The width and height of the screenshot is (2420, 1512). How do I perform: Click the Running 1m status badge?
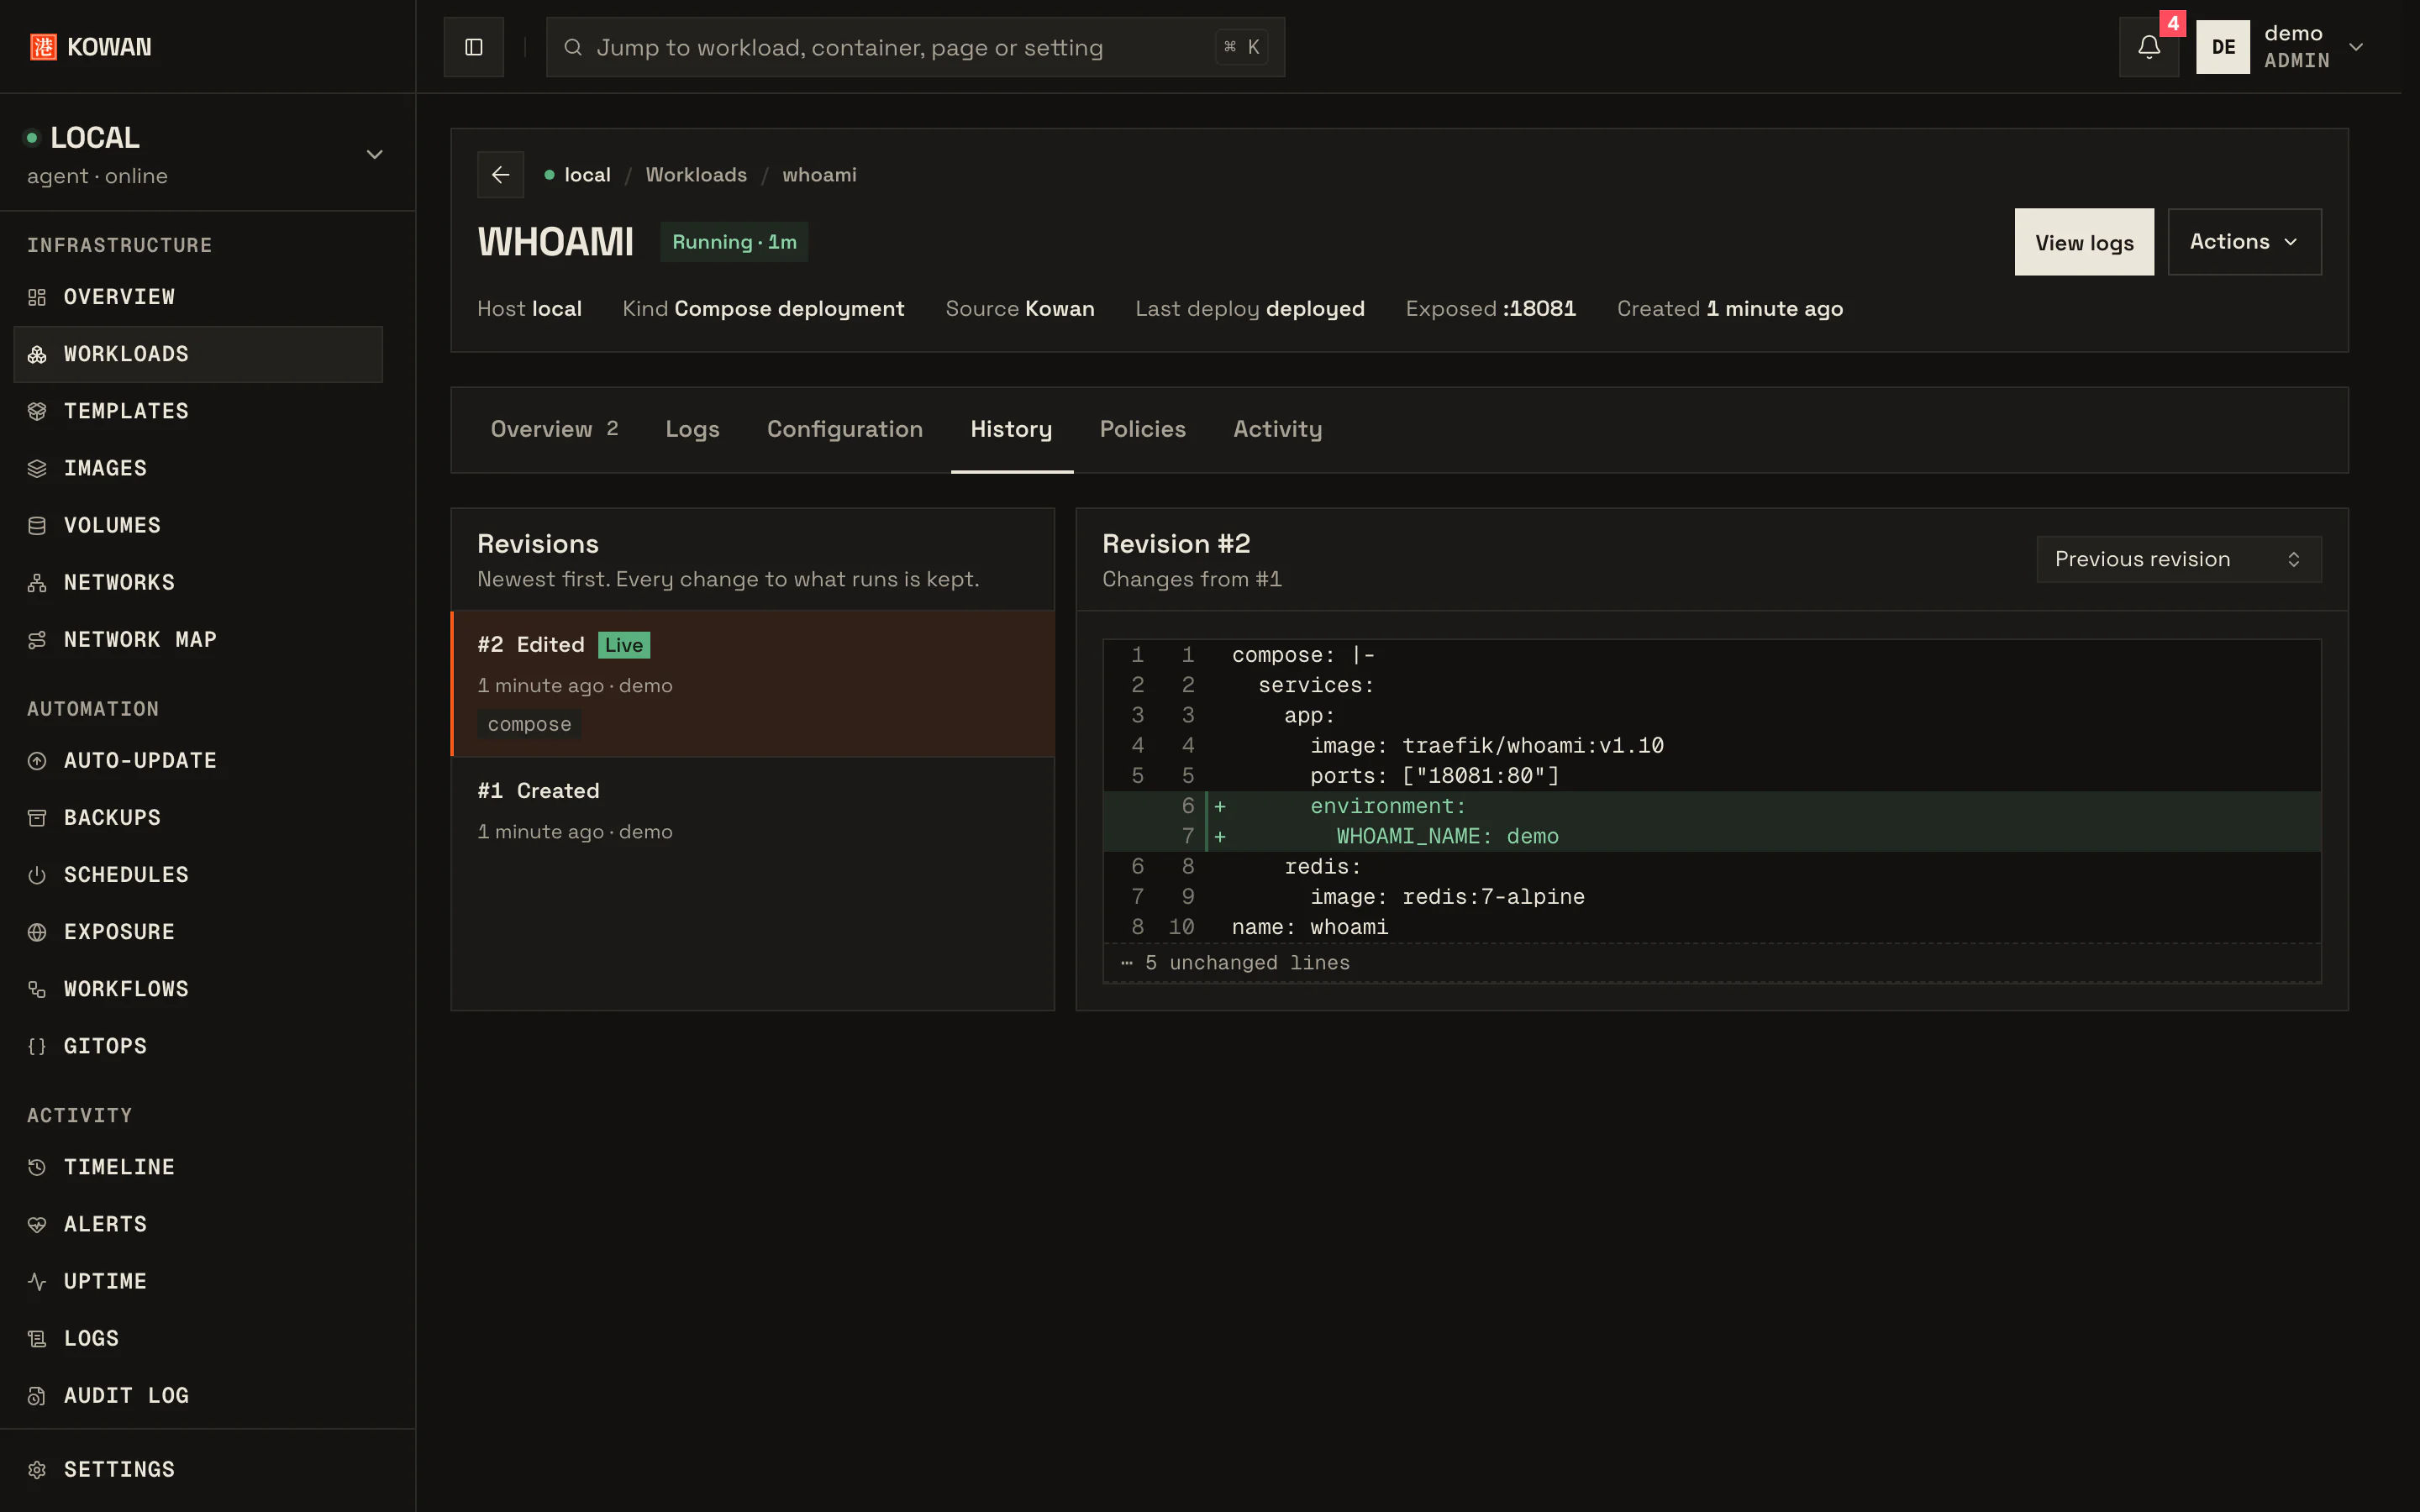[x=734, y=242]
